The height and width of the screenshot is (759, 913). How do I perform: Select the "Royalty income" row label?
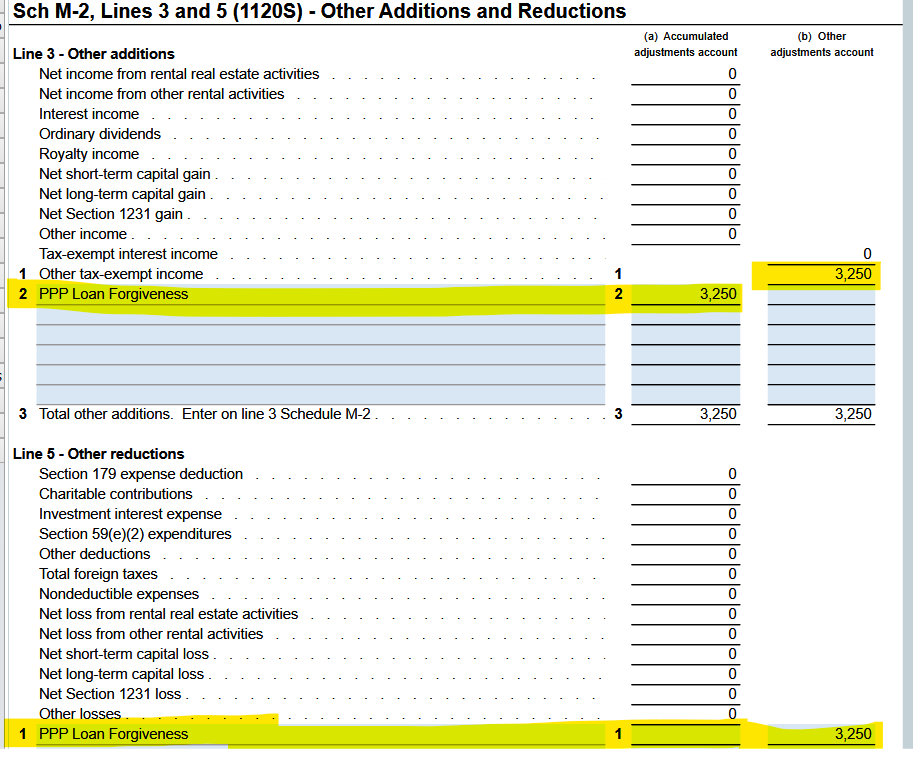[x=89, y=154]
